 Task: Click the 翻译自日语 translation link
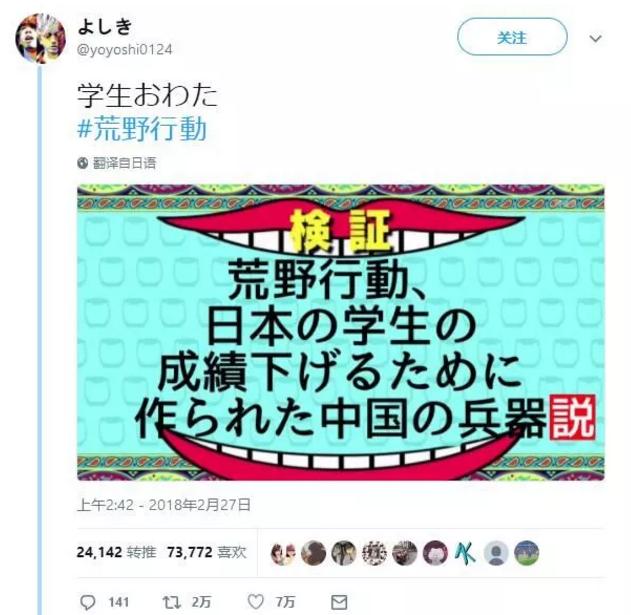coord(124,163)
